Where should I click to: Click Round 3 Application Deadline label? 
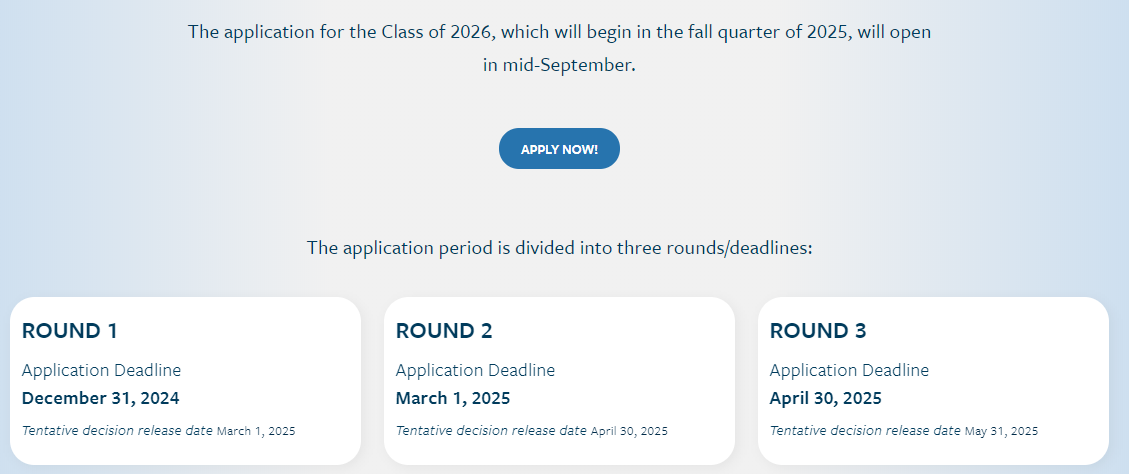[849, 370]
